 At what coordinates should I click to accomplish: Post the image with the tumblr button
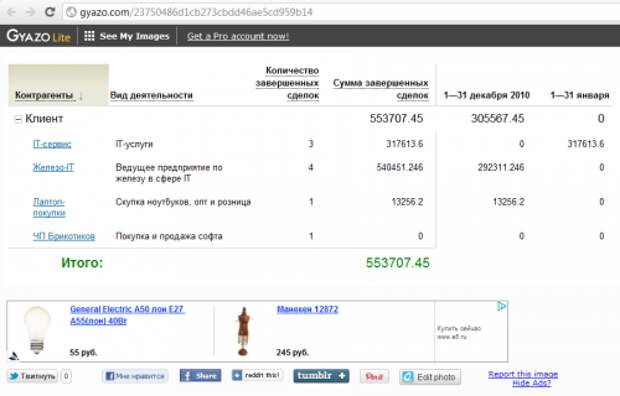click(321, 375)
